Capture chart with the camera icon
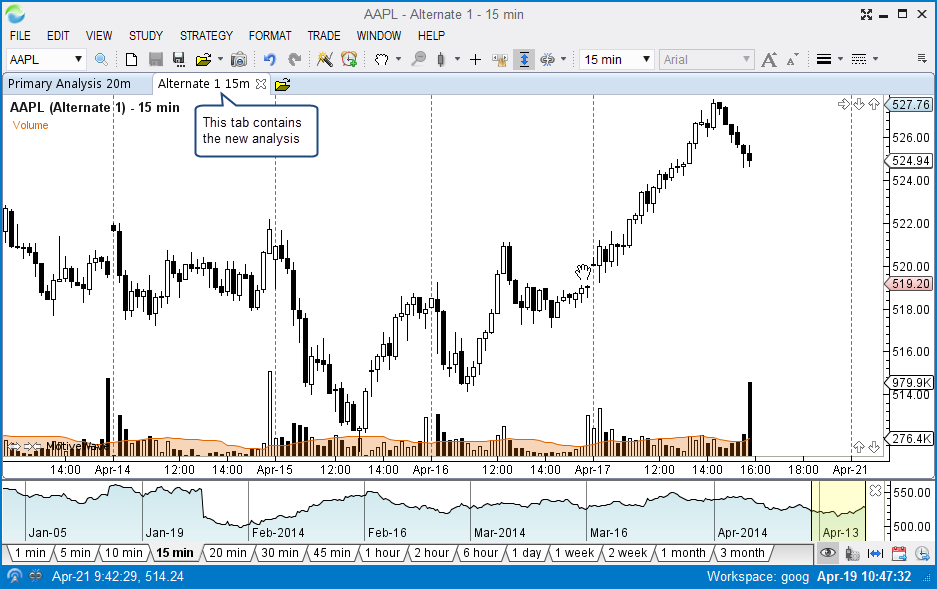 (x=238, y=59)
